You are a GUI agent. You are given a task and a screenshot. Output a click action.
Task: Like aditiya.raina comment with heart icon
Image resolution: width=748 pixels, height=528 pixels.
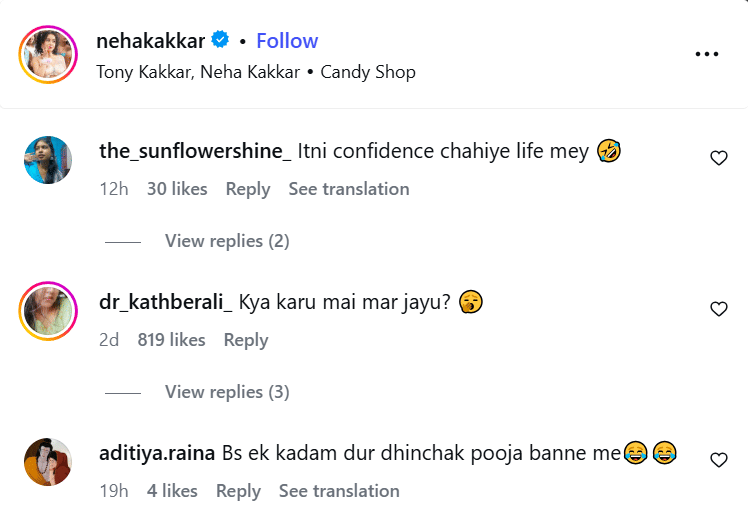point(718,460)
